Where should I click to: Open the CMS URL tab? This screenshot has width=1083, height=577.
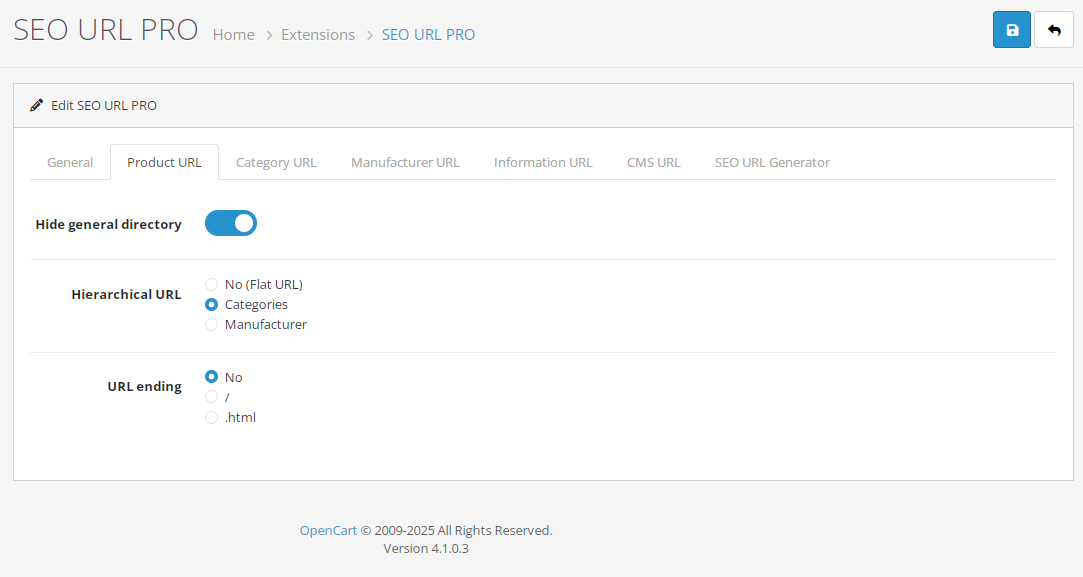(653, 162)
